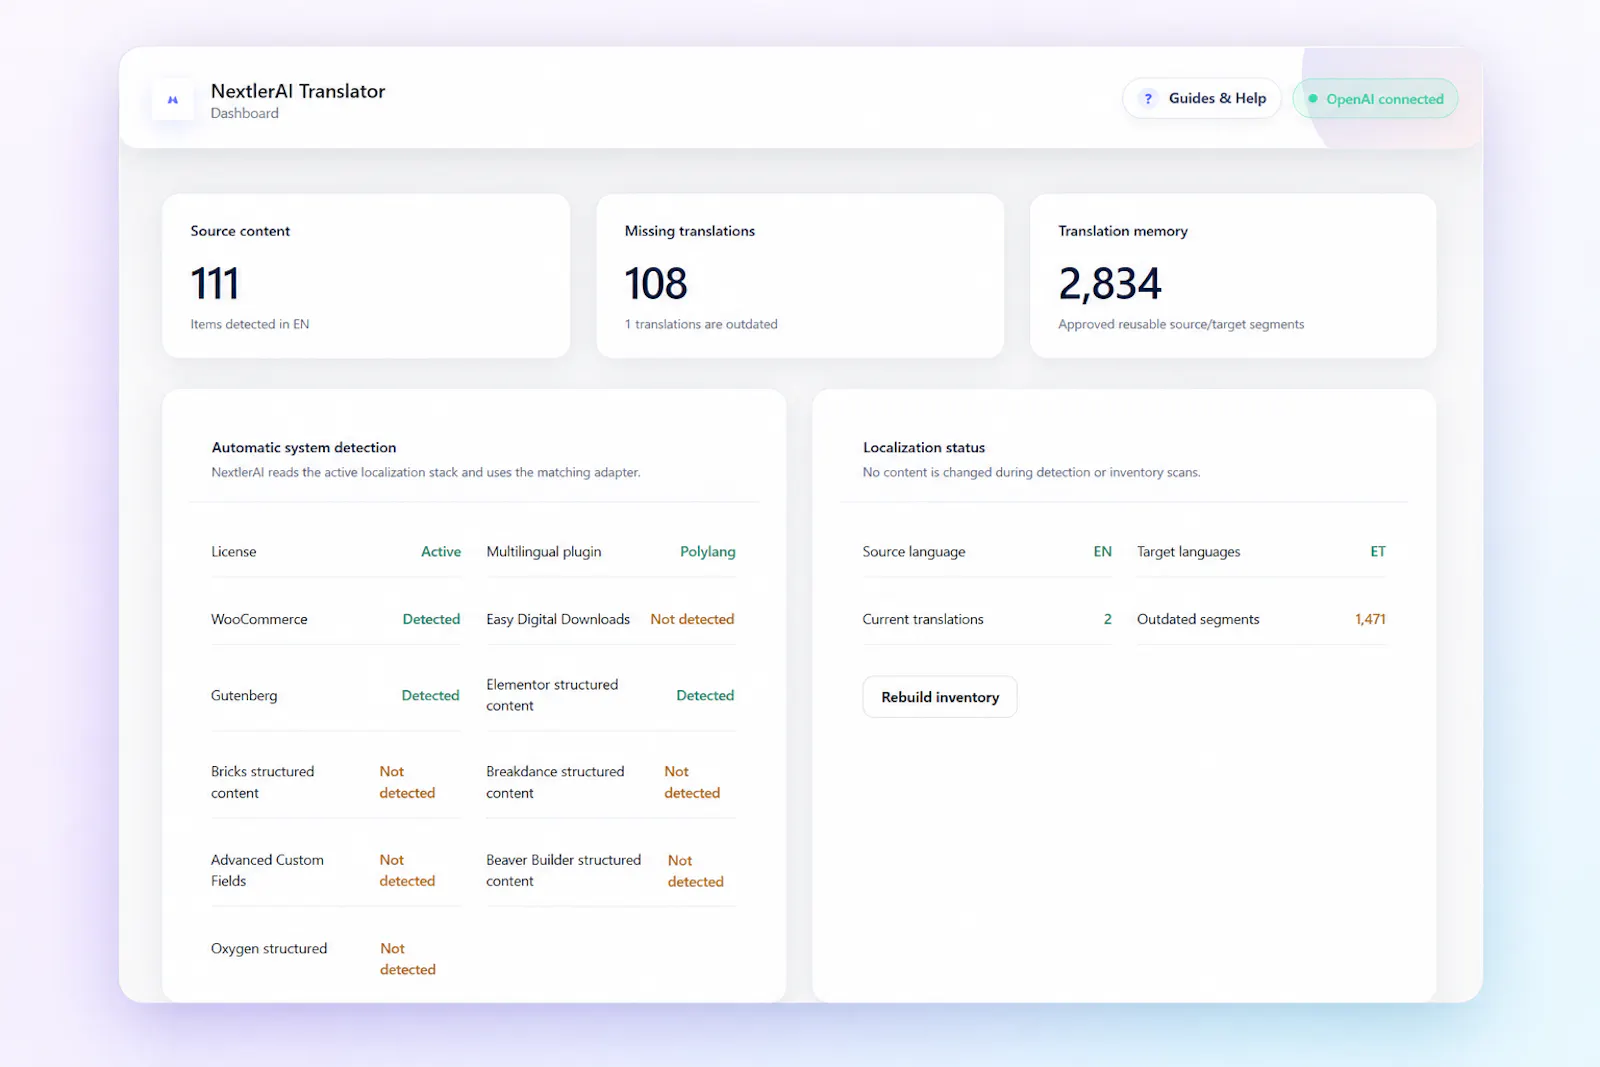The image size is (1600, 1067).
Task: Click the Target languages label
Action: click(1188, 551)
